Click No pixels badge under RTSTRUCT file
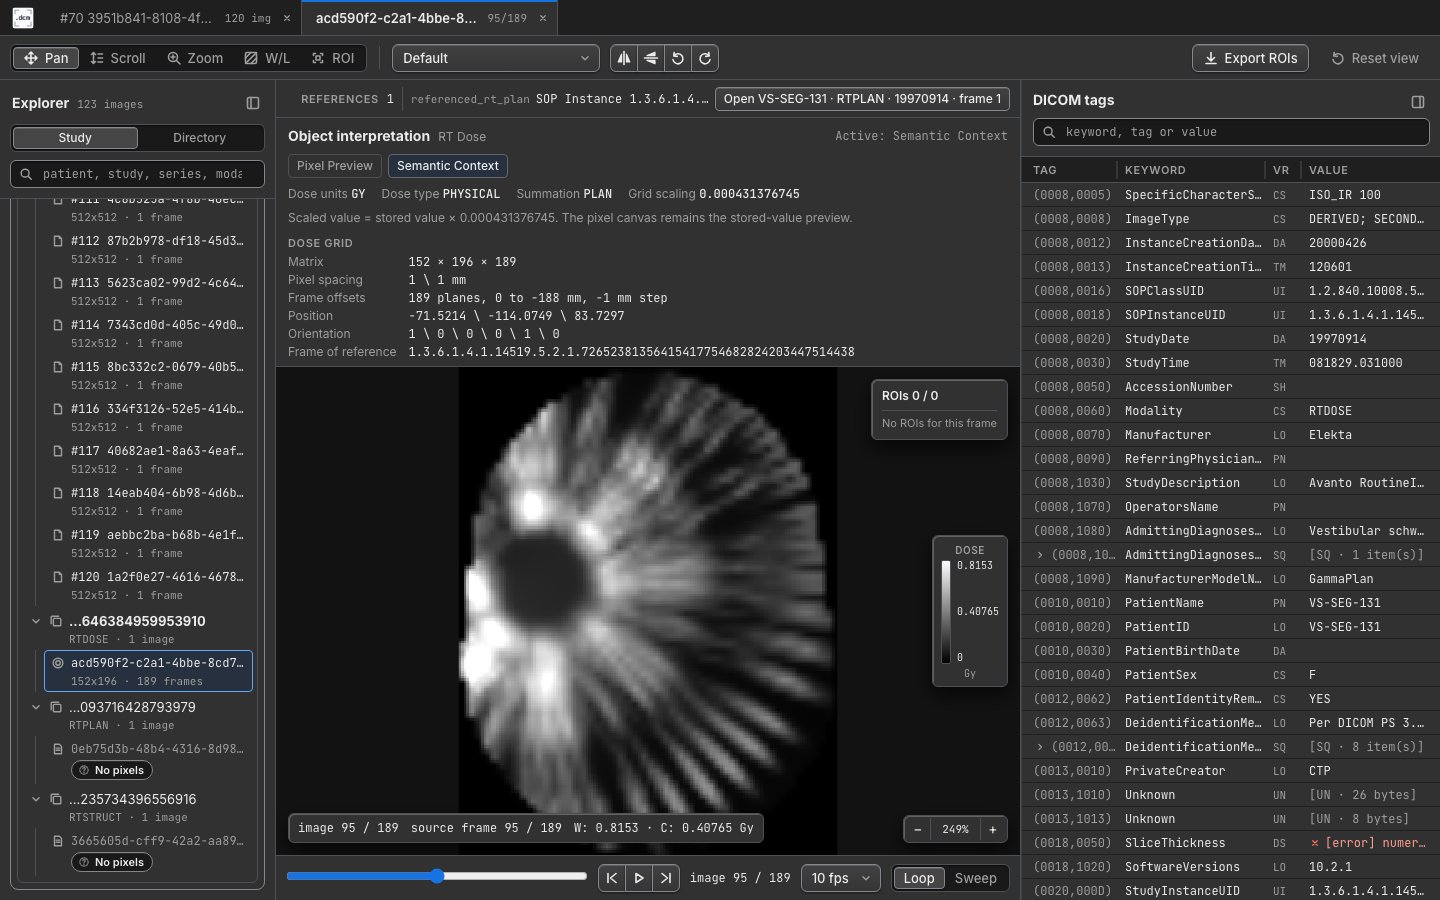1440x900 pixels. pos(112,862)
